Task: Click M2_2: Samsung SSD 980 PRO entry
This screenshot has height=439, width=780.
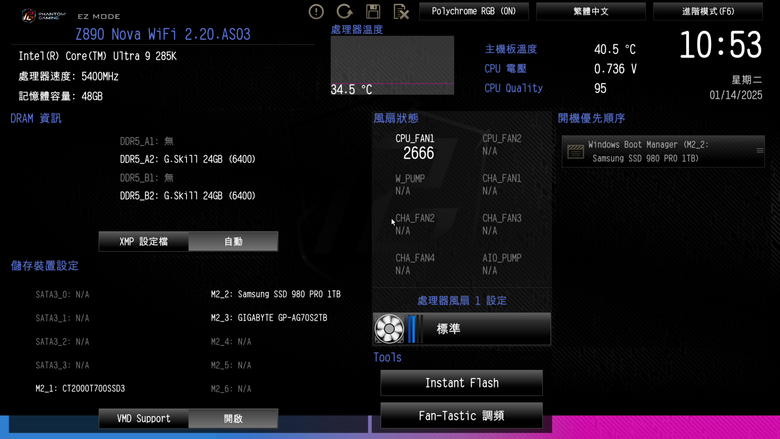Action: coord(276,294)
